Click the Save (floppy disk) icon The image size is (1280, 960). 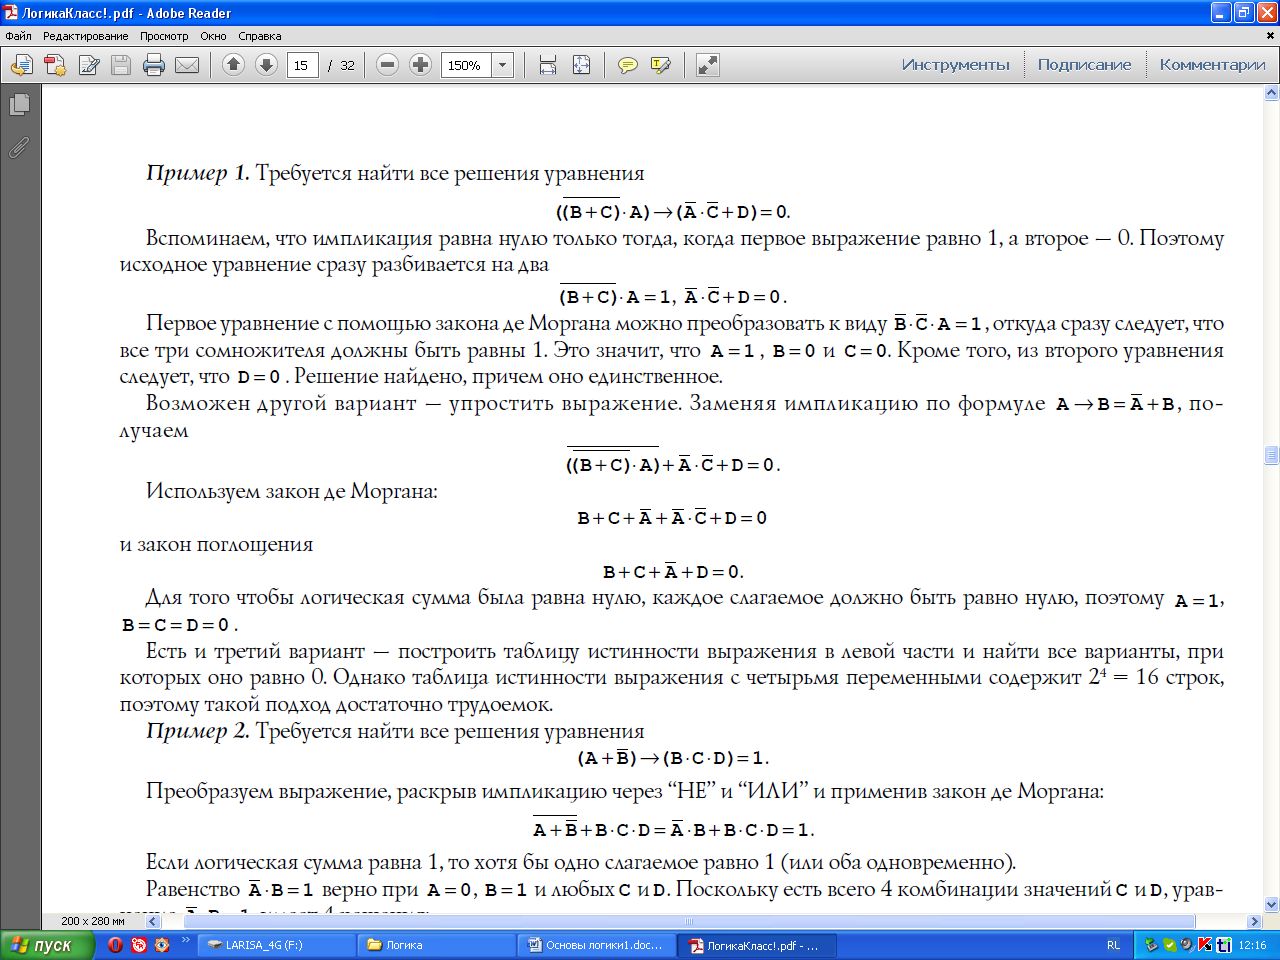click(121, 65)
